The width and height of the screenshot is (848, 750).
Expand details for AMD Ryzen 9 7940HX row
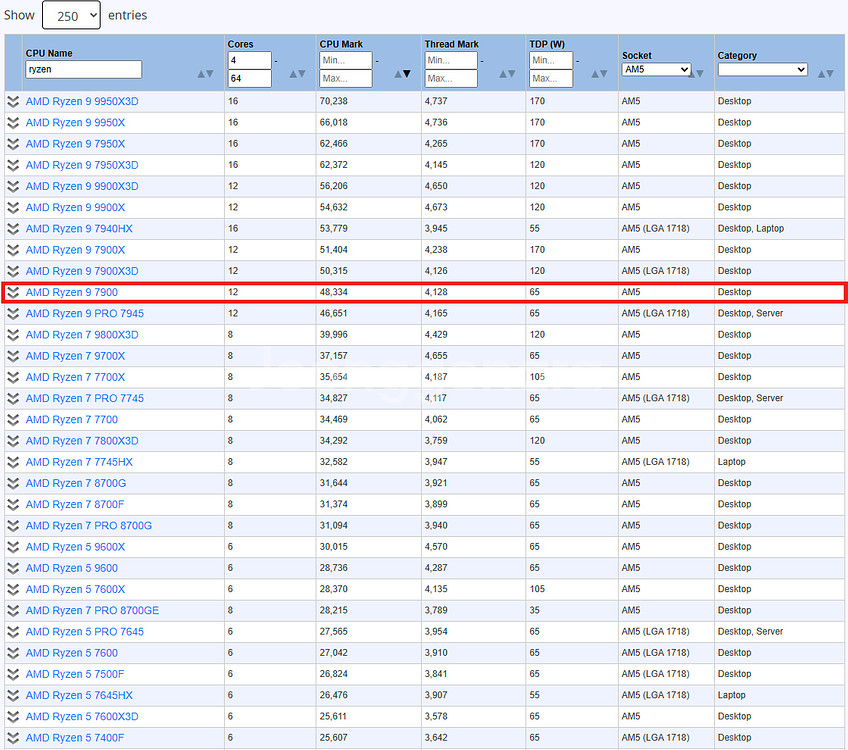tap(13, 229)
